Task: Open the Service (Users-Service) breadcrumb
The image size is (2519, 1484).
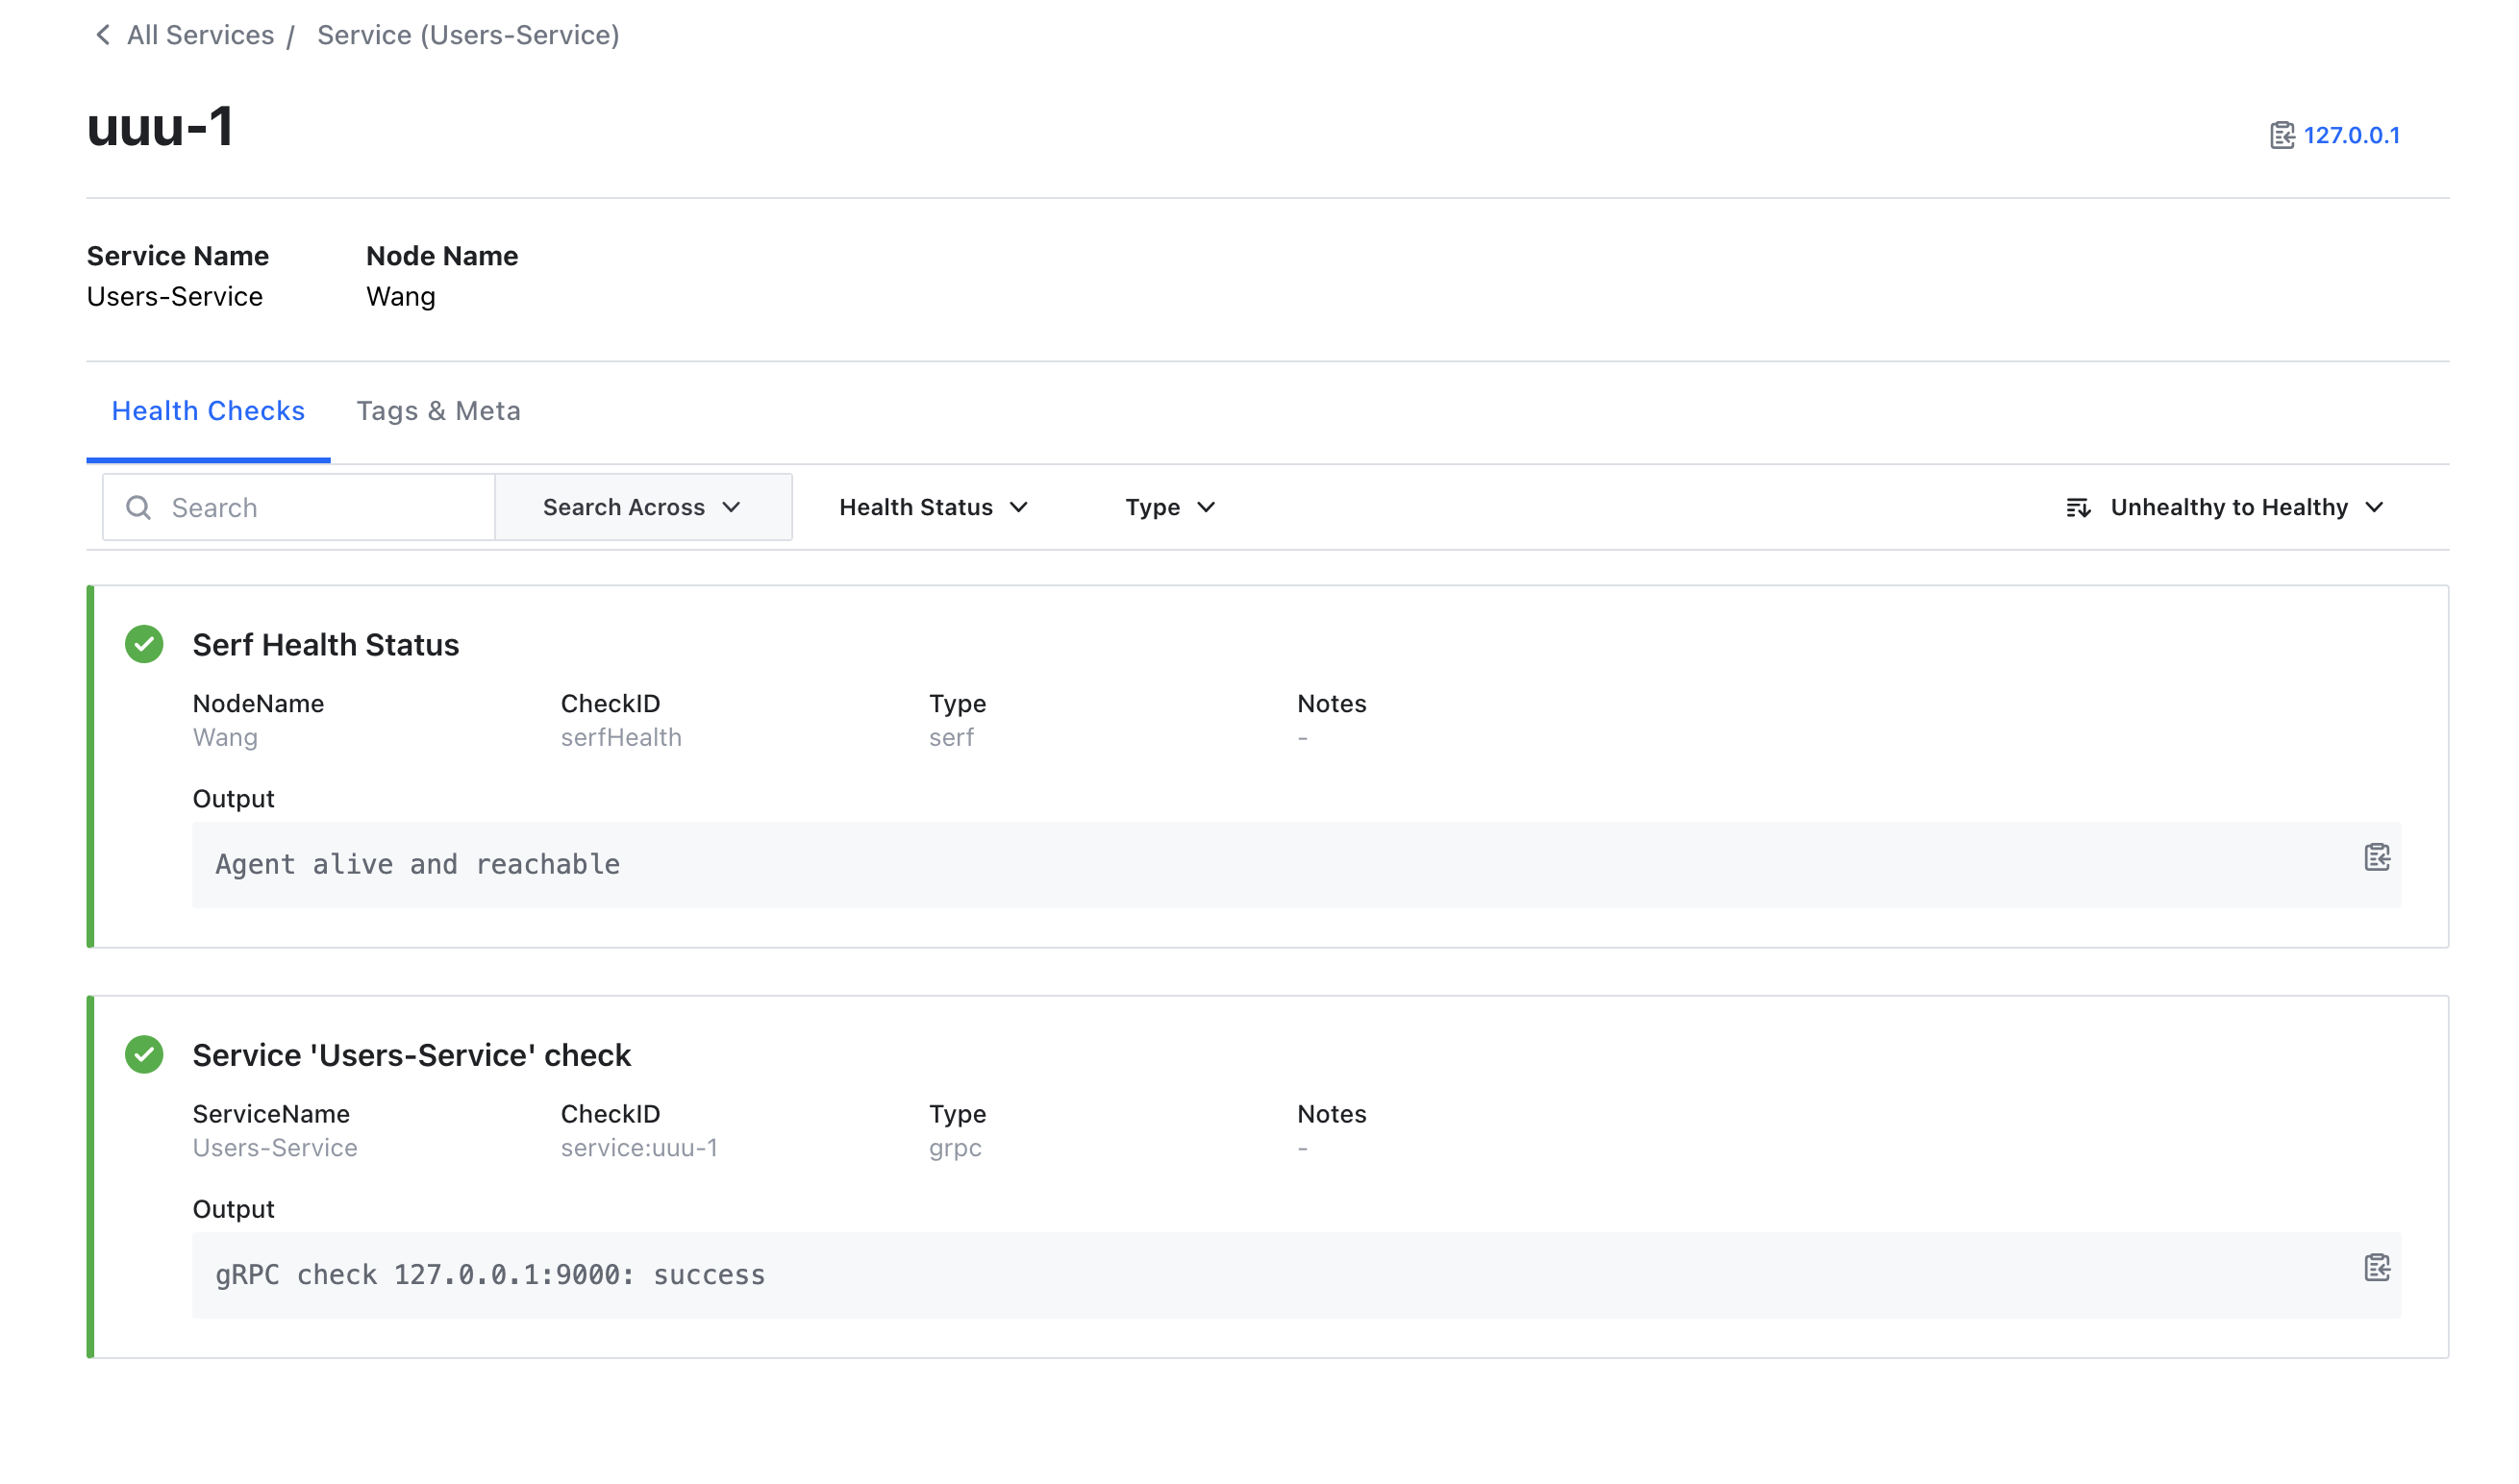Action: click(468, 35)
